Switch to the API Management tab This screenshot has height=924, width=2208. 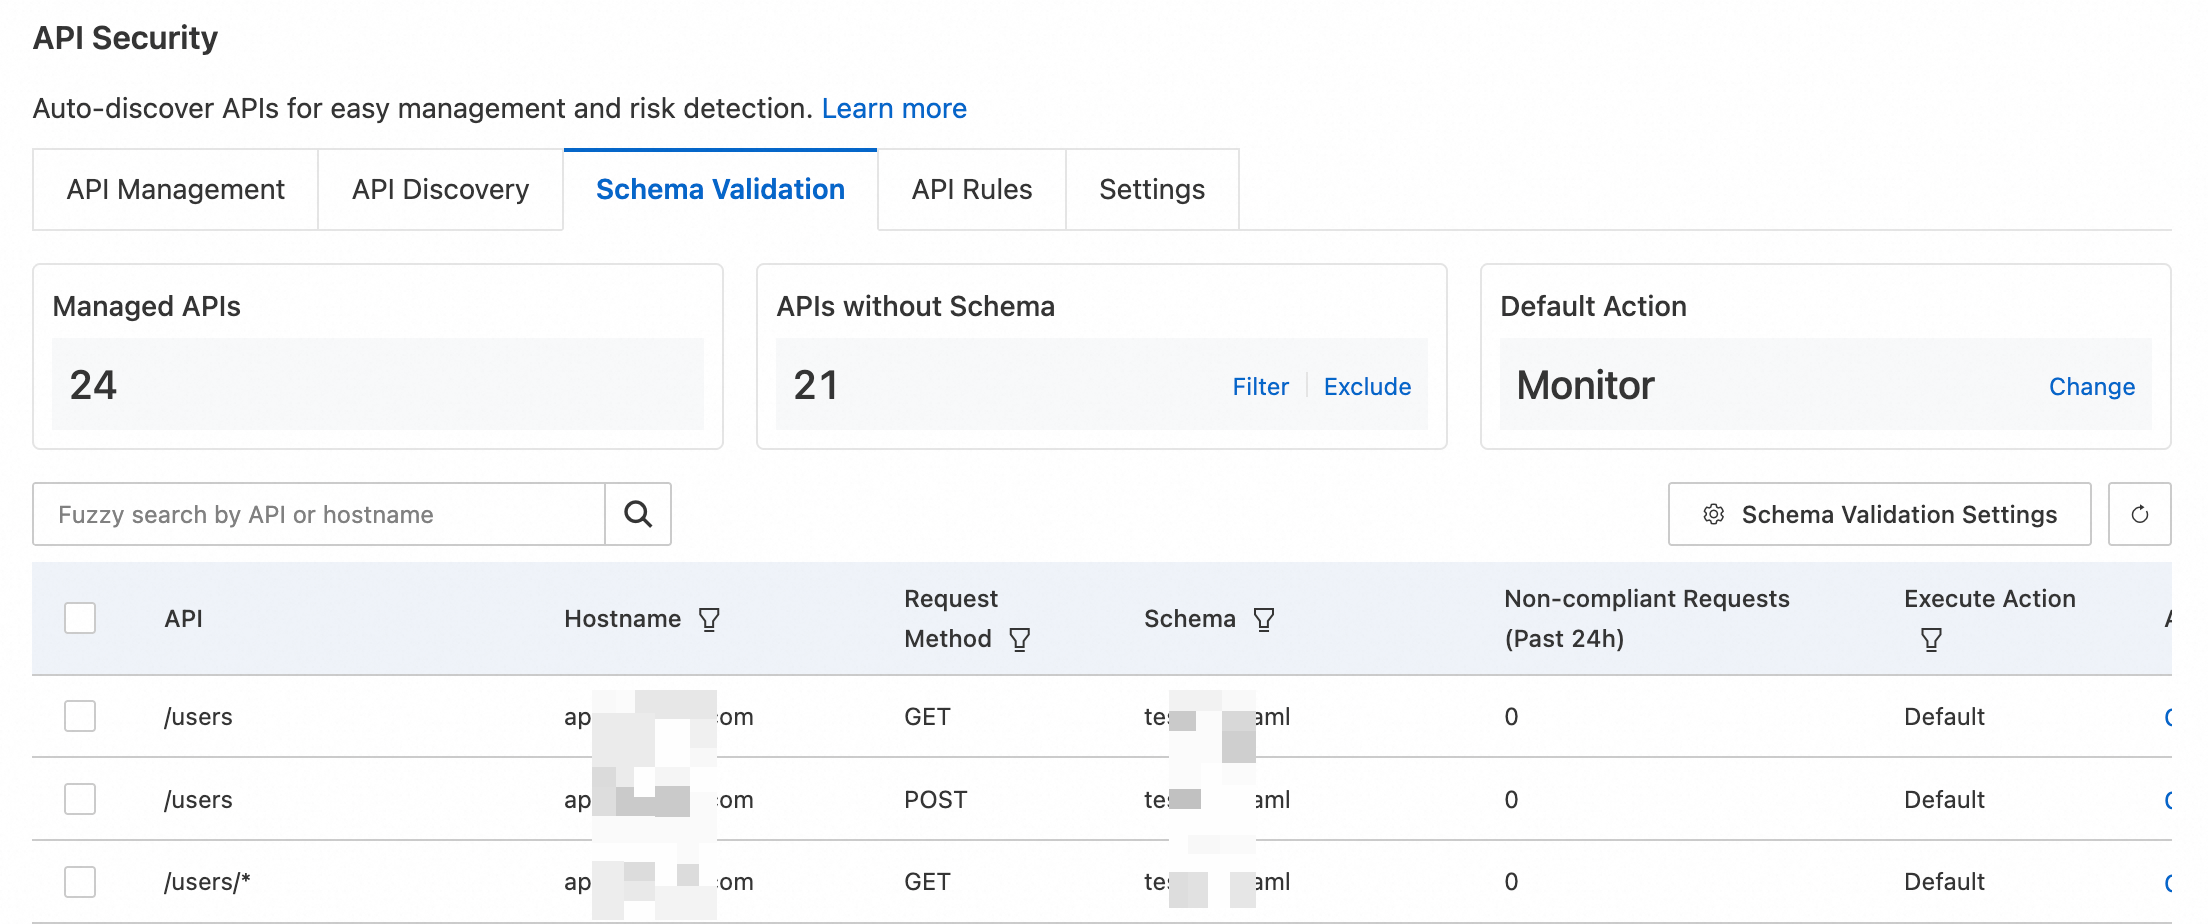176,190
